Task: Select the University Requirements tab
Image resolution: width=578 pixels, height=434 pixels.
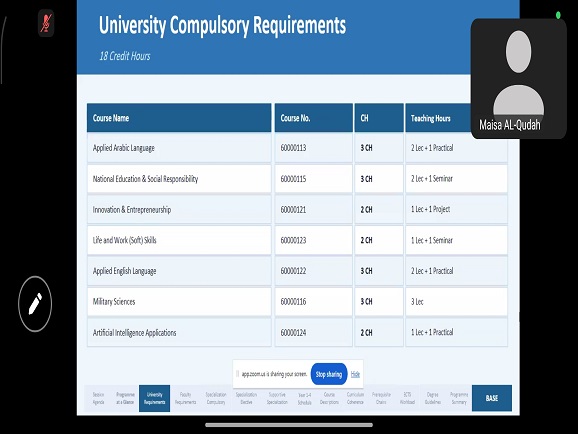Action: click(x=154, y=398)
